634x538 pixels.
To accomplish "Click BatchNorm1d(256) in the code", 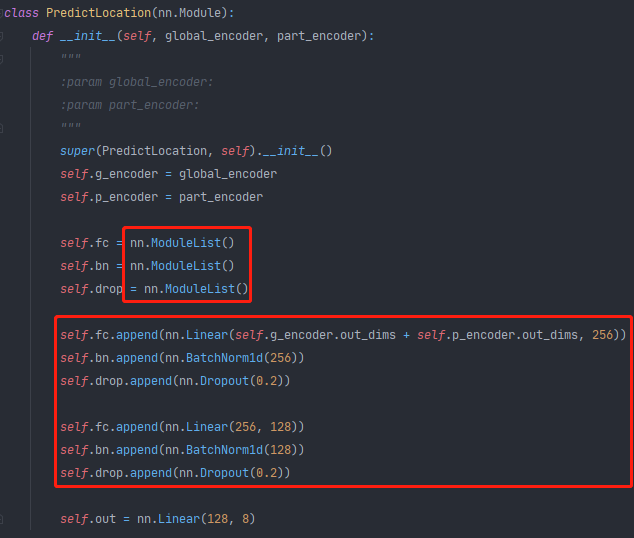I will (241, 358).
